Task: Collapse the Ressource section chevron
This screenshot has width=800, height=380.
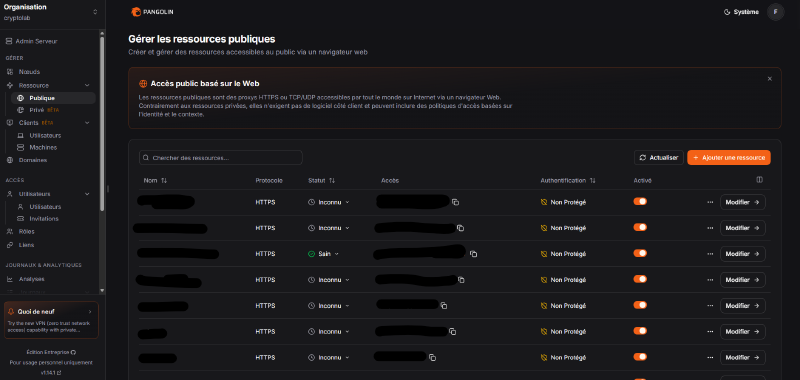Action: coord(87,85)
